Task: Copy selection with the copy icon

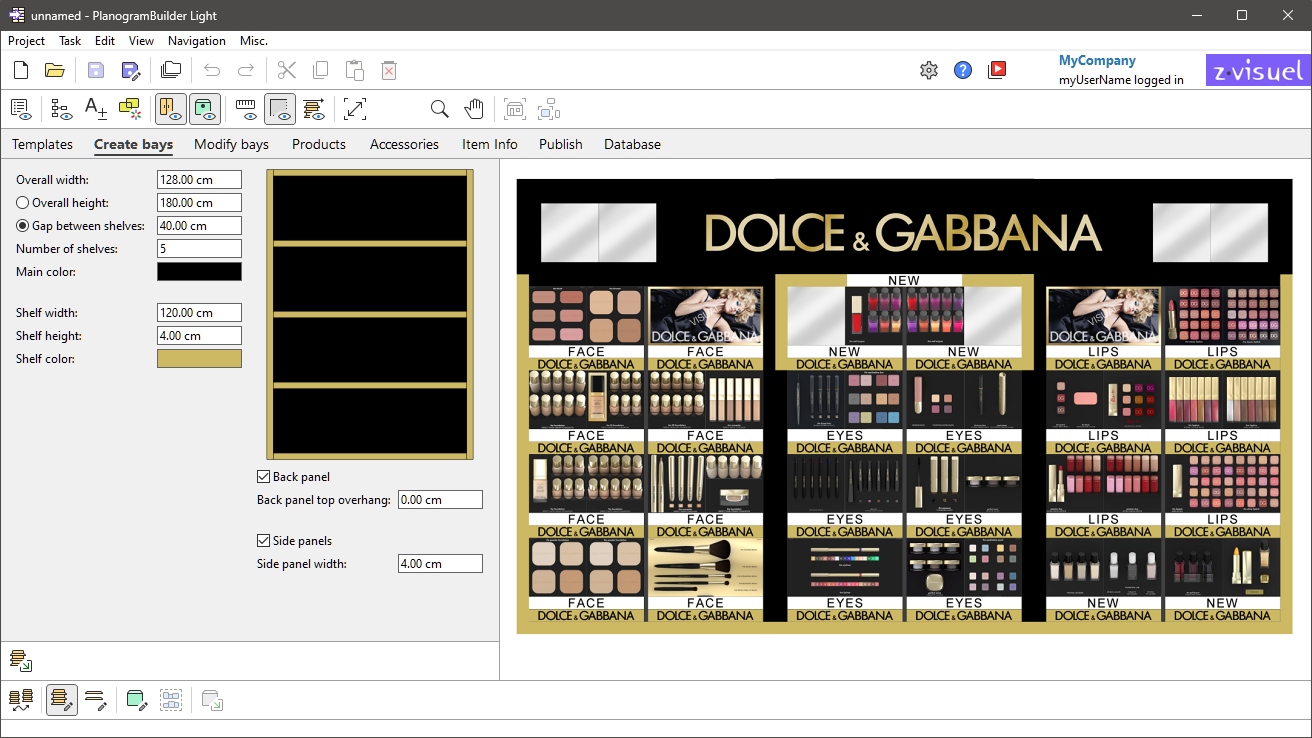Action: point(321,70)
